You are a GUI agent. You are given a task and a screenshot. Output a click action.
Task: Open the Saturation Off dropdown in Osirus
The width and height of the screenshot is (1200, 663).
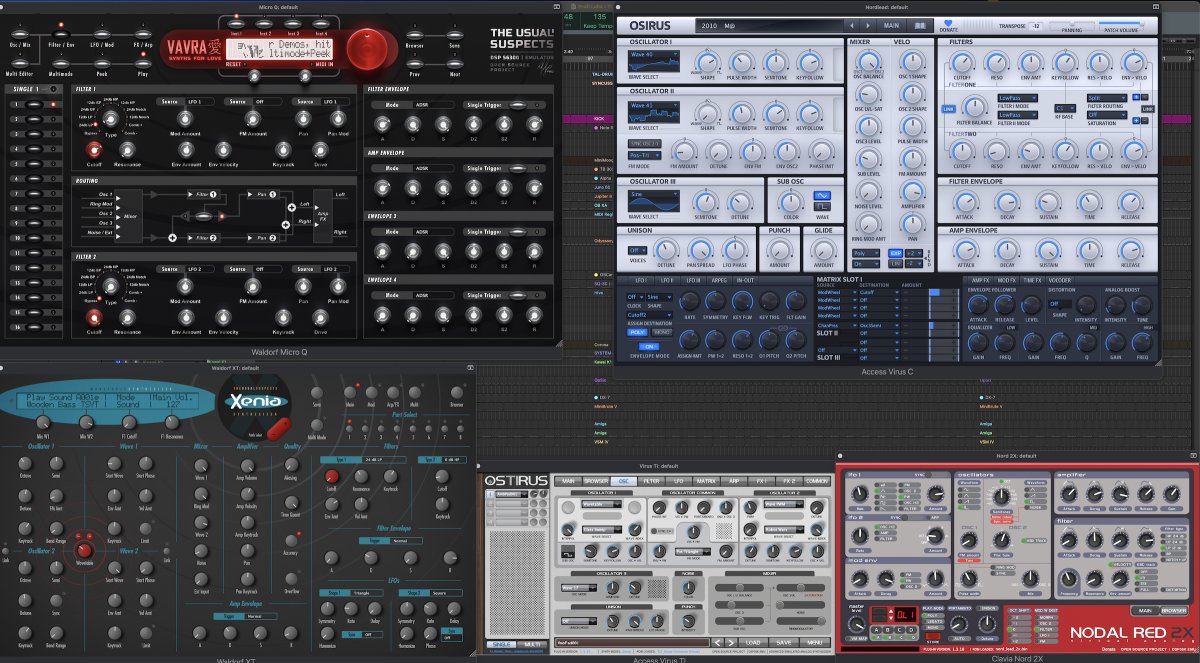pyautogui.click(x=1107, y=115)
